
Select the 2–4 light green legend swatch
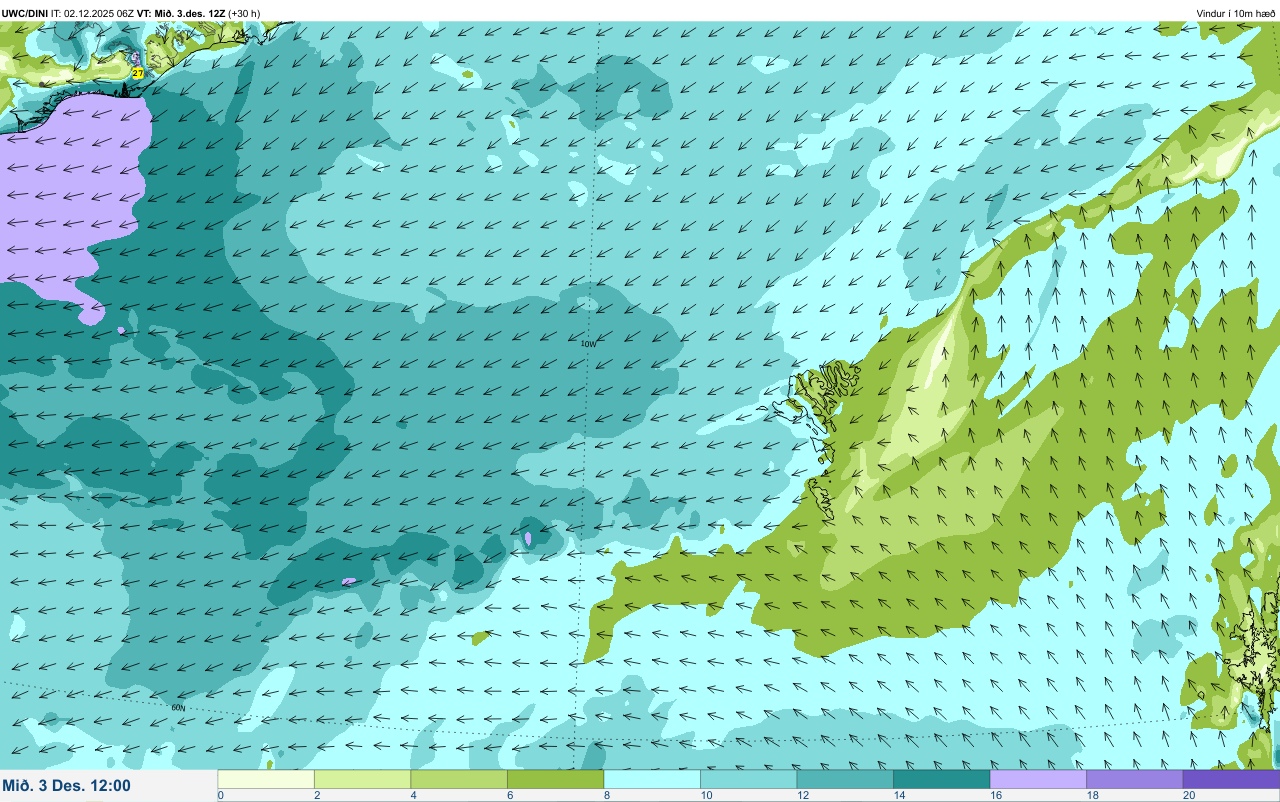(x=362, y=779)
